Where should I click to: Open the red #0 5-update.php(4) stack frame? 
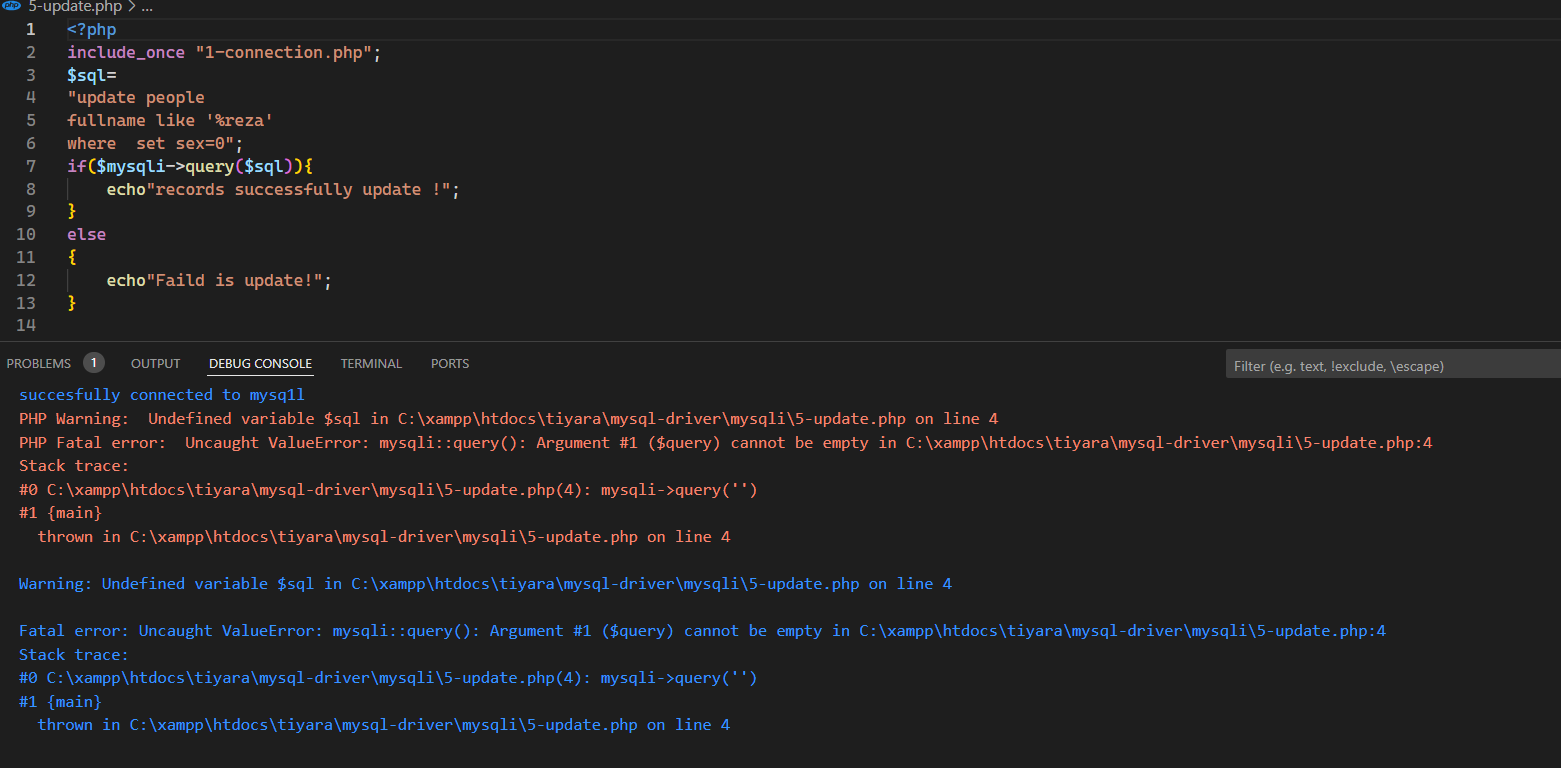[x=388, y=490]
